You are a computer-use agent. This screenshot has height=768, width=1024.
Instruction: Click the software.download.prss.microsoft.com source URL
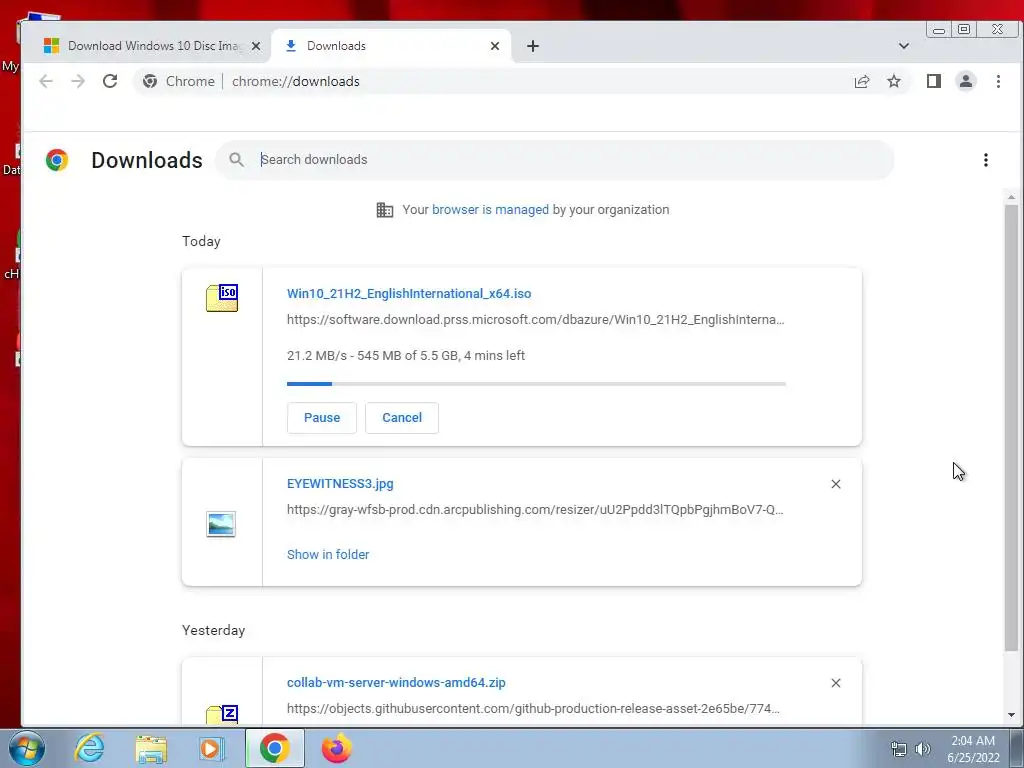point(536,319)
